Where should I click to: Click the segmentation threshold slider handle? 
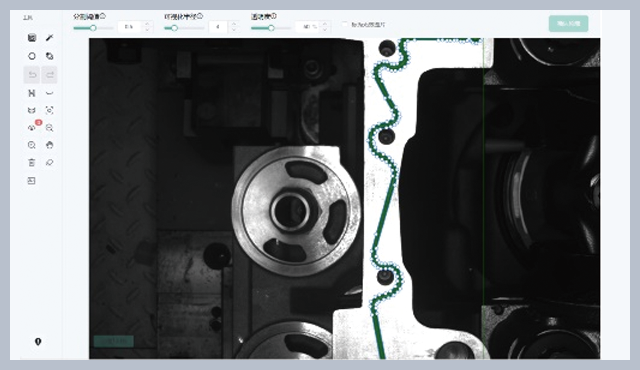93,28
